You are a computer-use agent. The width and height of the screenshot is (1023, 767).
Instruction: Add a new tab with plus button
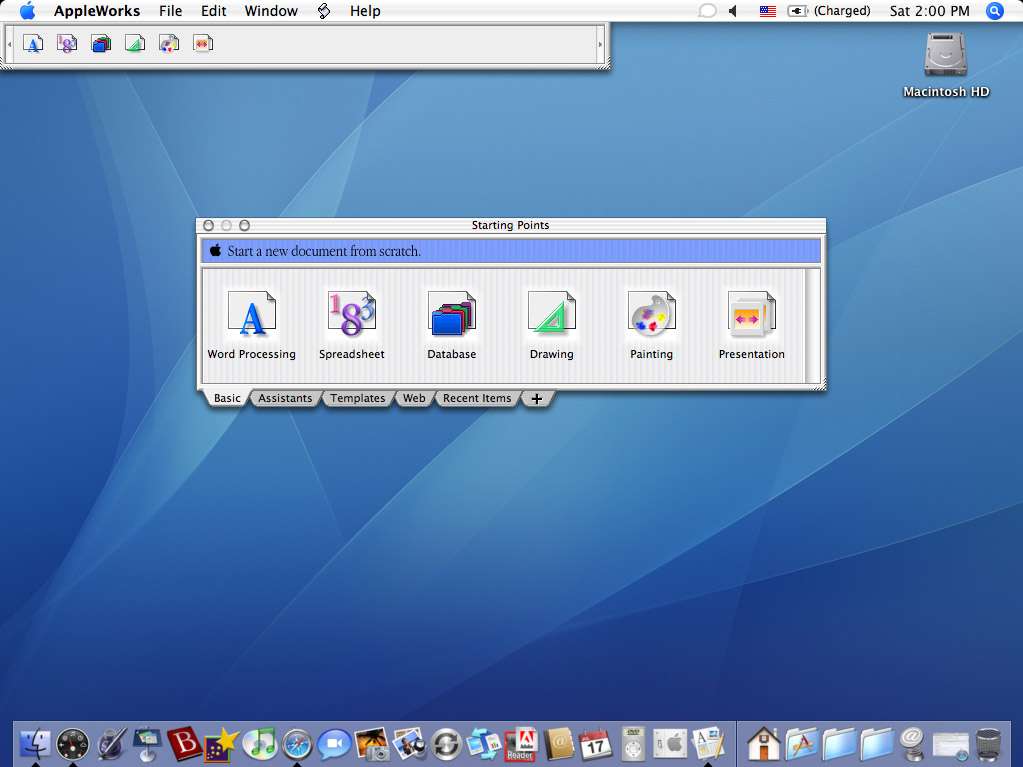coord(536,399)
